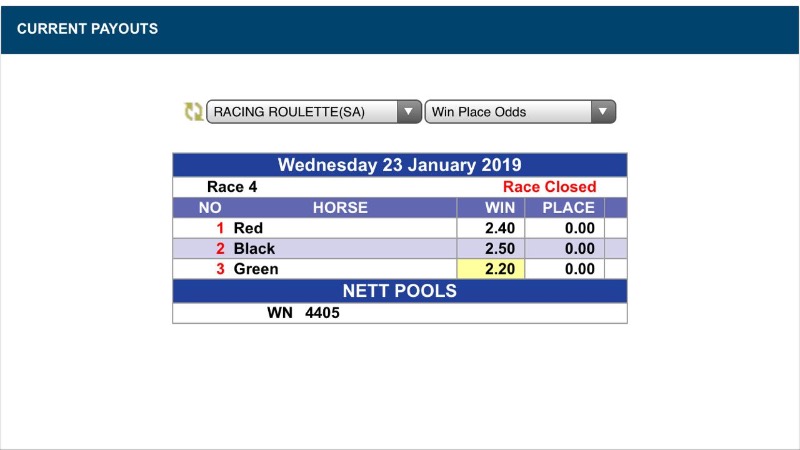
Task: Select the CURRENT PAYOUTS header title
Action: [87, 29]
